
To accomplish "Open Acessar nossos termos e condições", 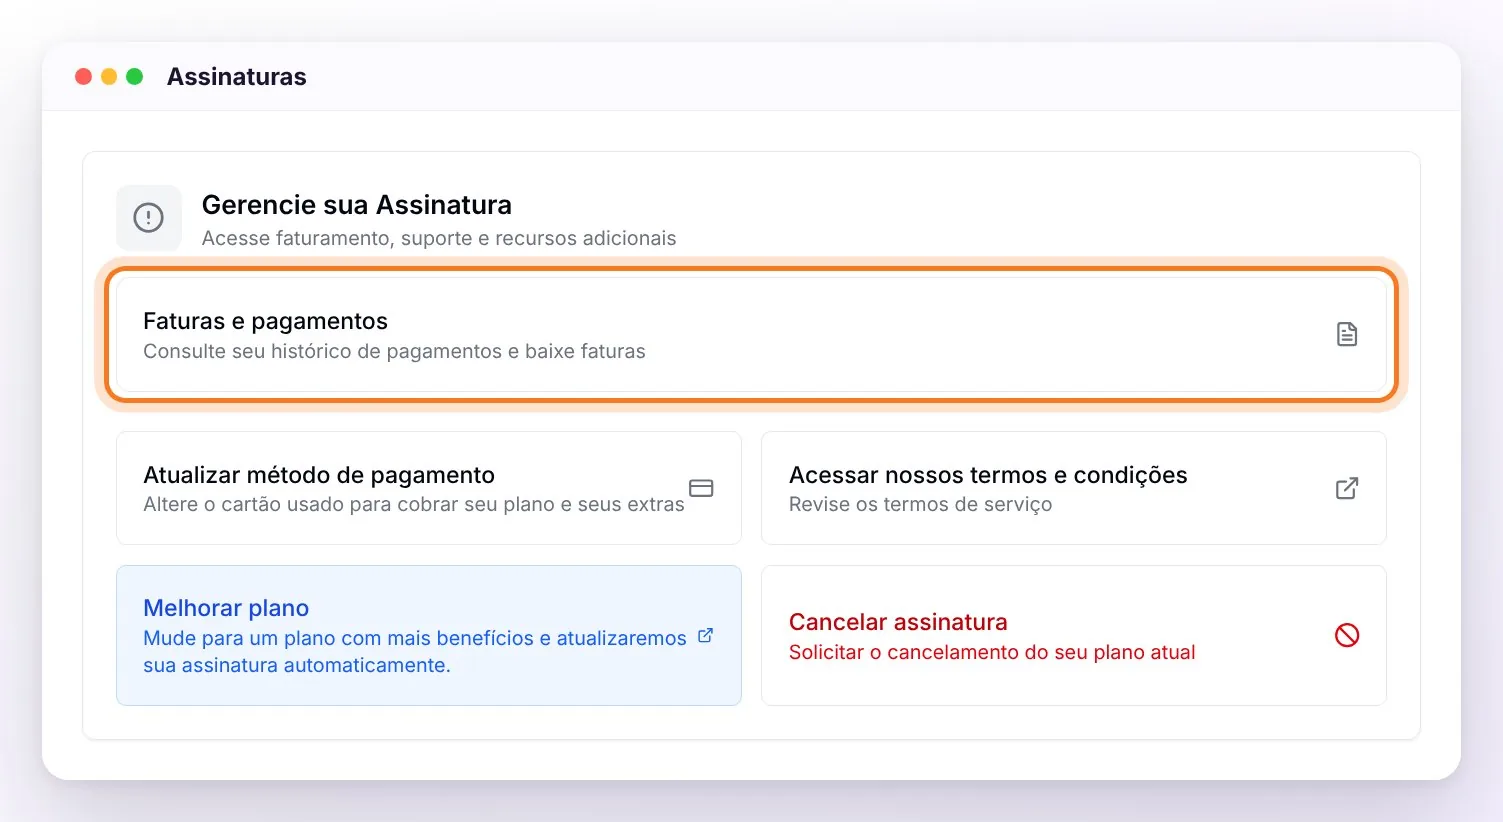I will [1074, 488].
